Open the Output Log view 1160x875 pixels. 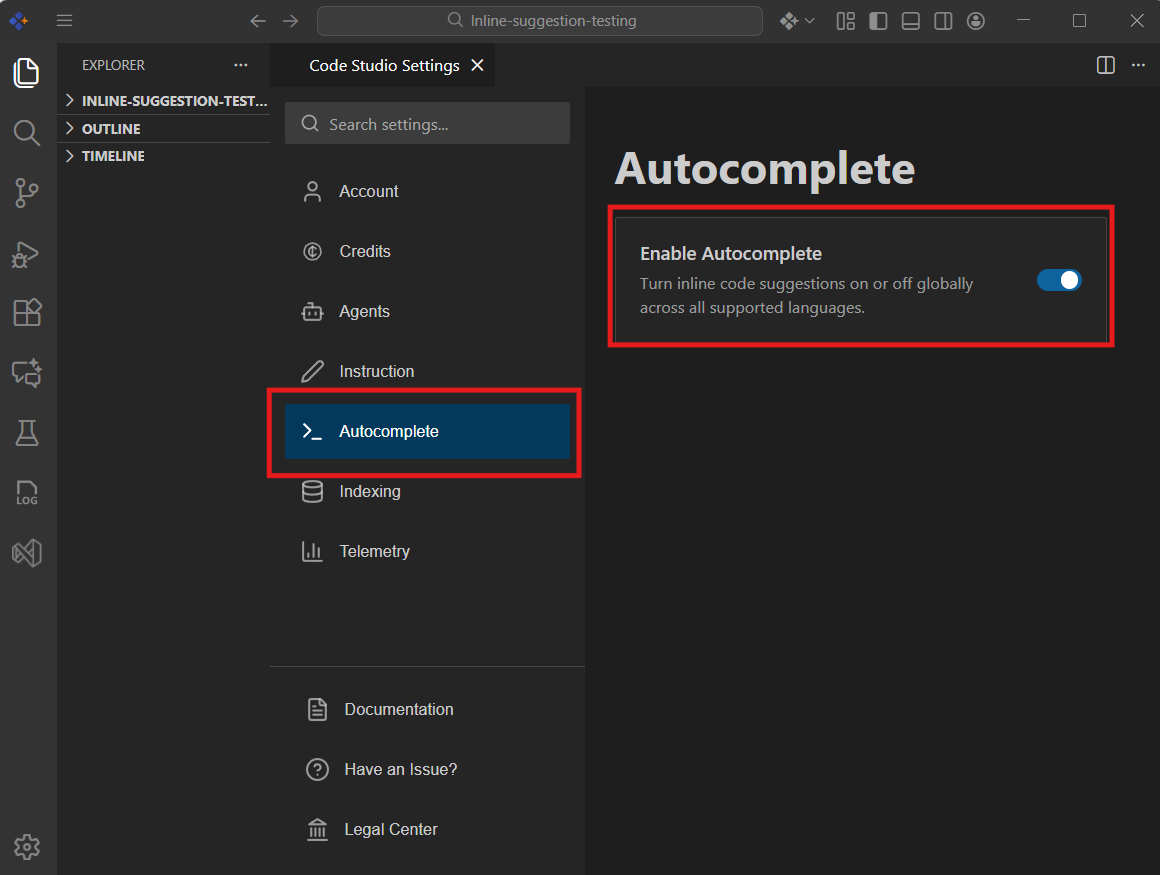click(27, 492)
